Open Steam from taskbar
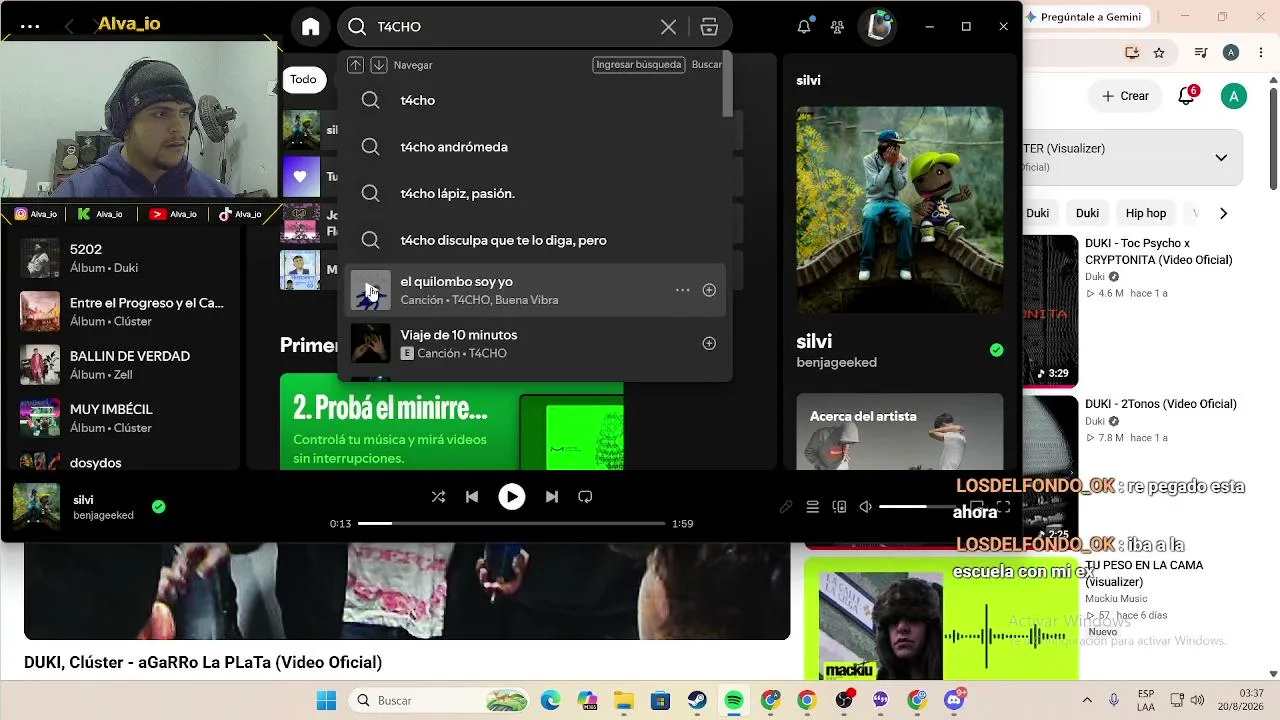 coord(696,700)
